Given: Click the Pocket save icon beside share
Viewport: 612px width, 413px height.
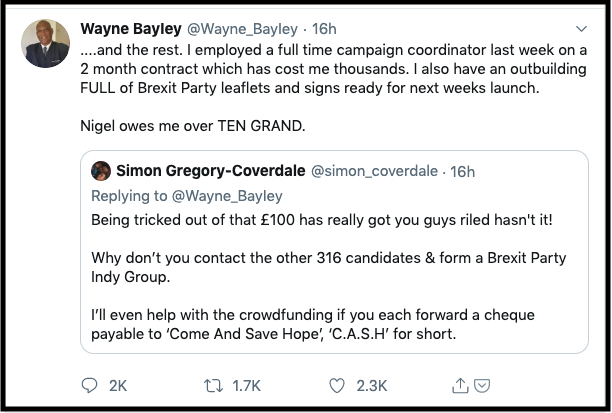Looking at the screenshot, I should 481,384.
